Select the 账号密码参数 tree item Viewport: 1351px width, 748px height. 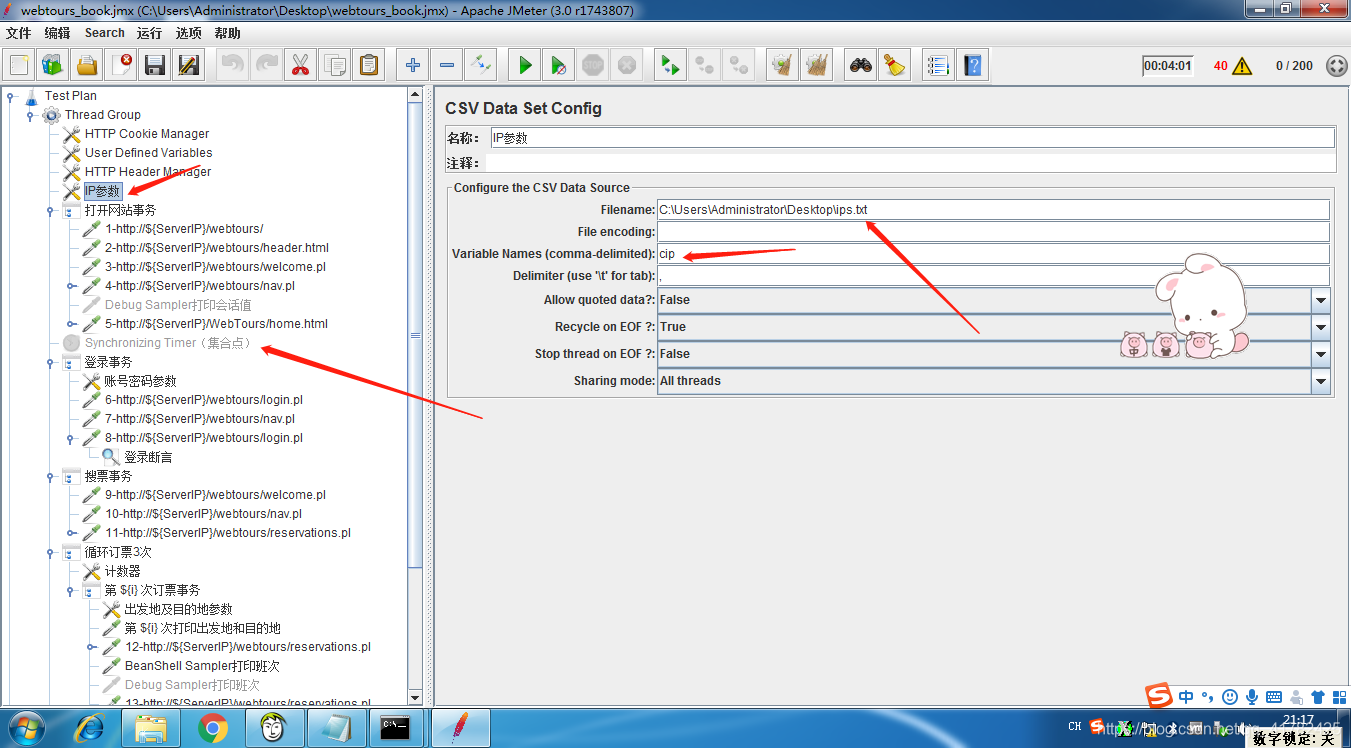pos(140,381)
